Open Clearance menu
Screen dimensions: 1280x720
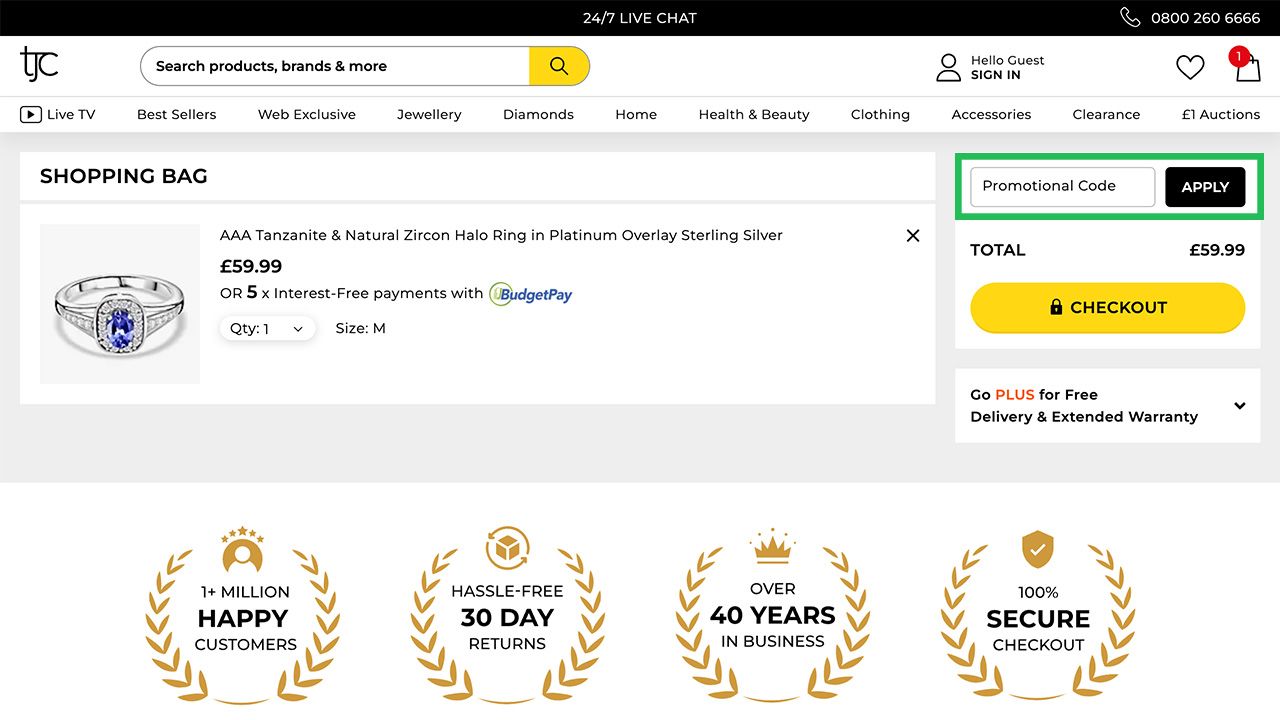point(1106,114)
